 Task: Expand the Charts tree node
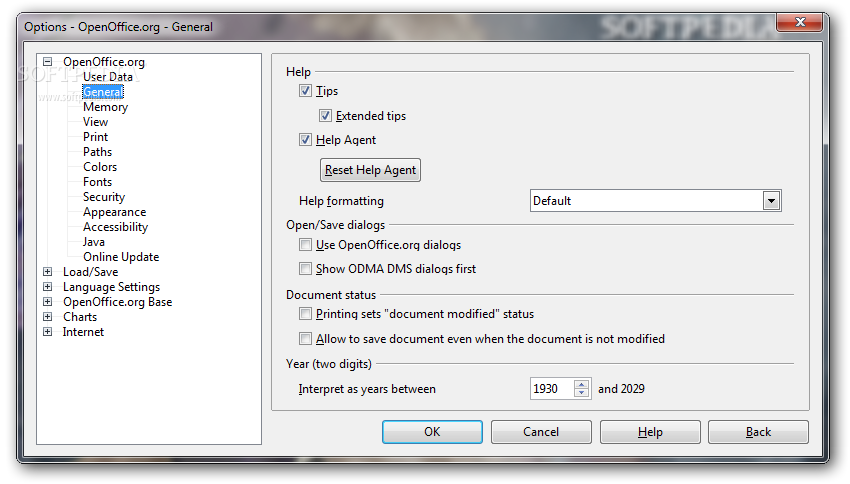pos(48,317)
